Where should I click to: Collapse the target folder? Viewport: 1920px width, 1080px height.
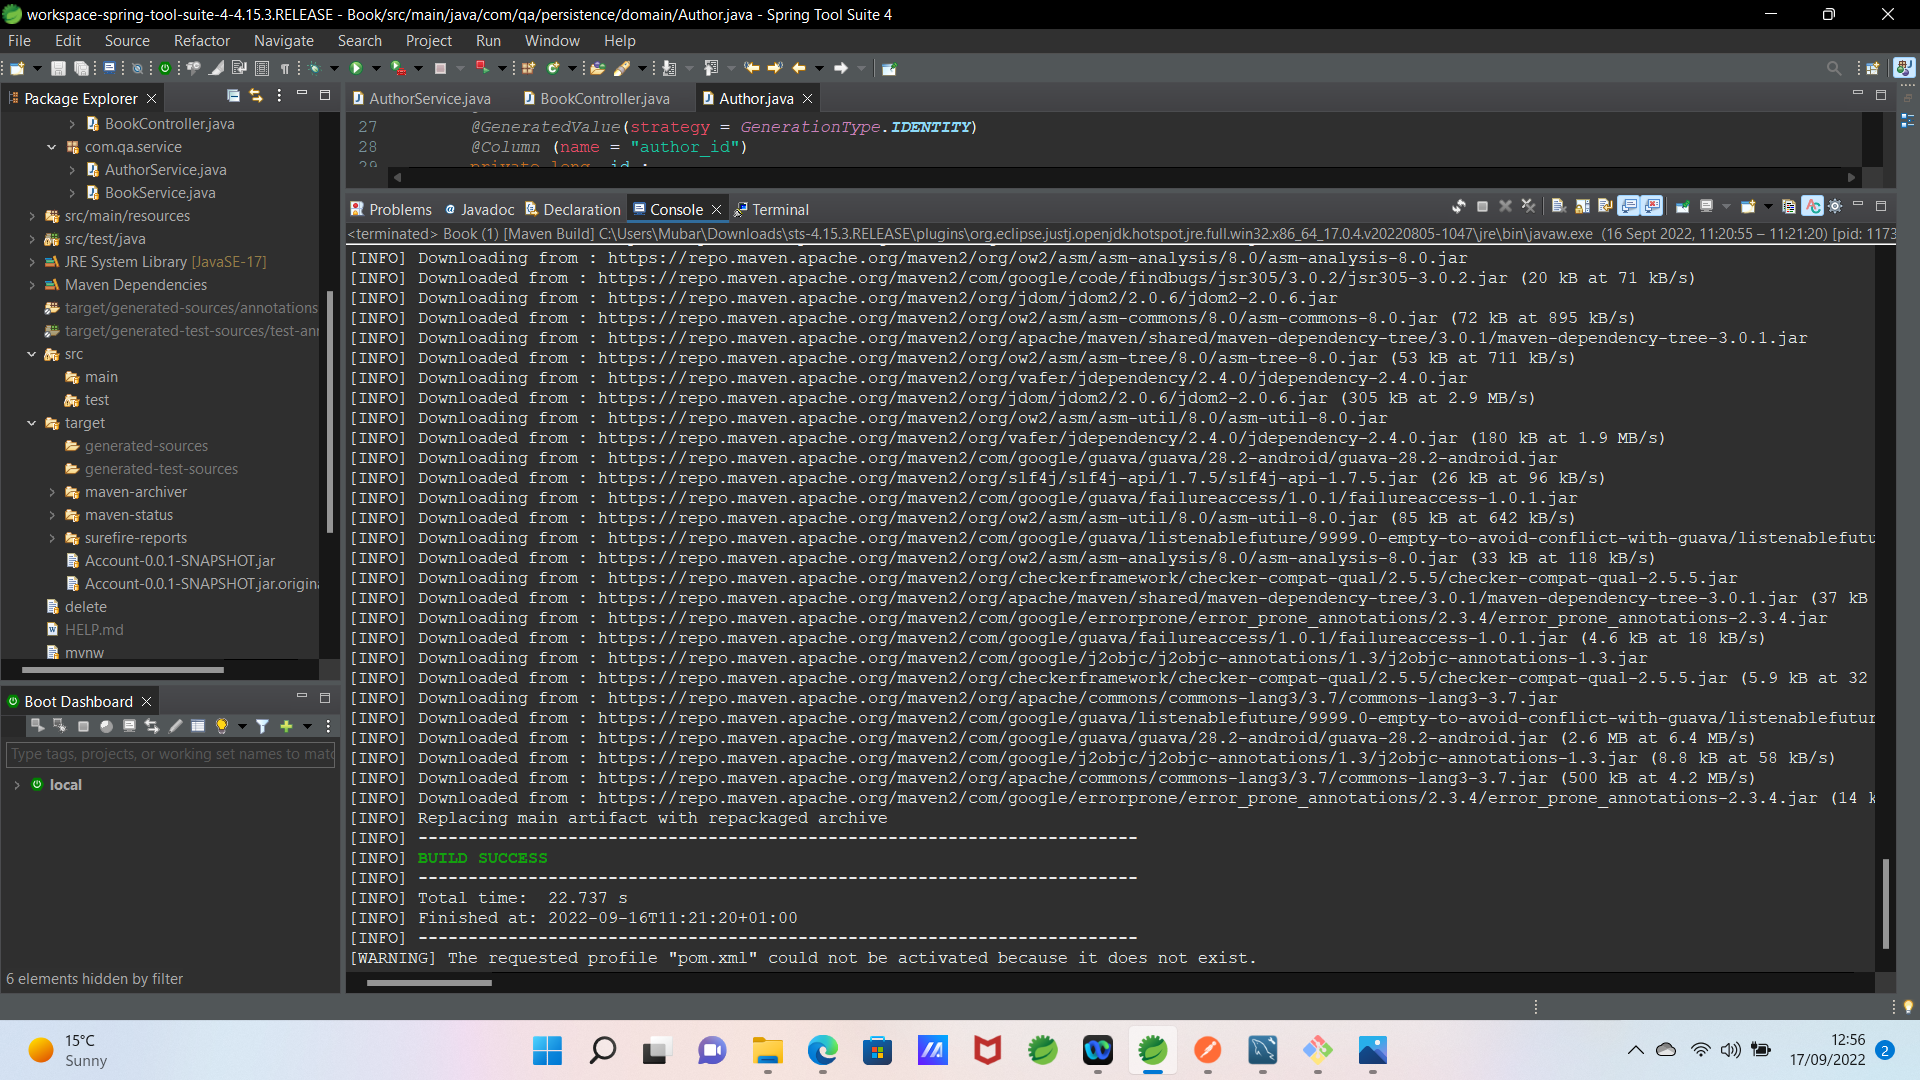[31, 423]
